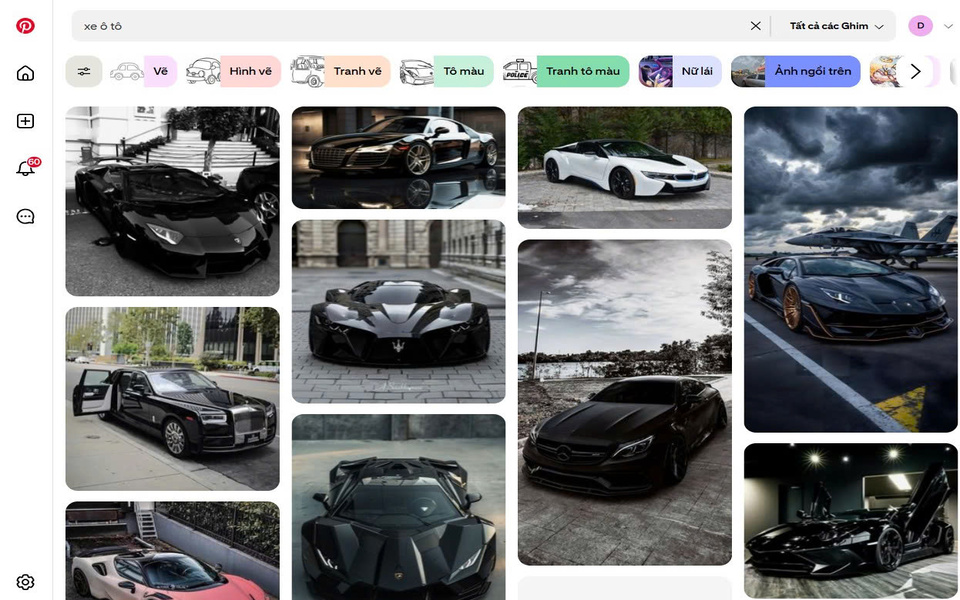
Task: Go to the Home feed icon
Action: (25, 73)
